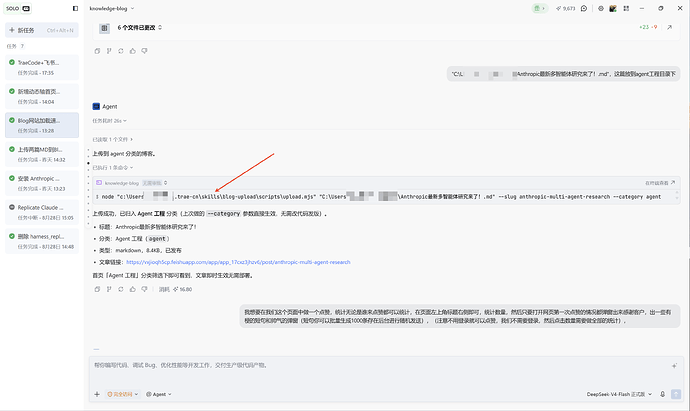This screenshot has width=690, height=411.
Task: Click the conversation vertical scrollbar
Action: coord(688,176)
